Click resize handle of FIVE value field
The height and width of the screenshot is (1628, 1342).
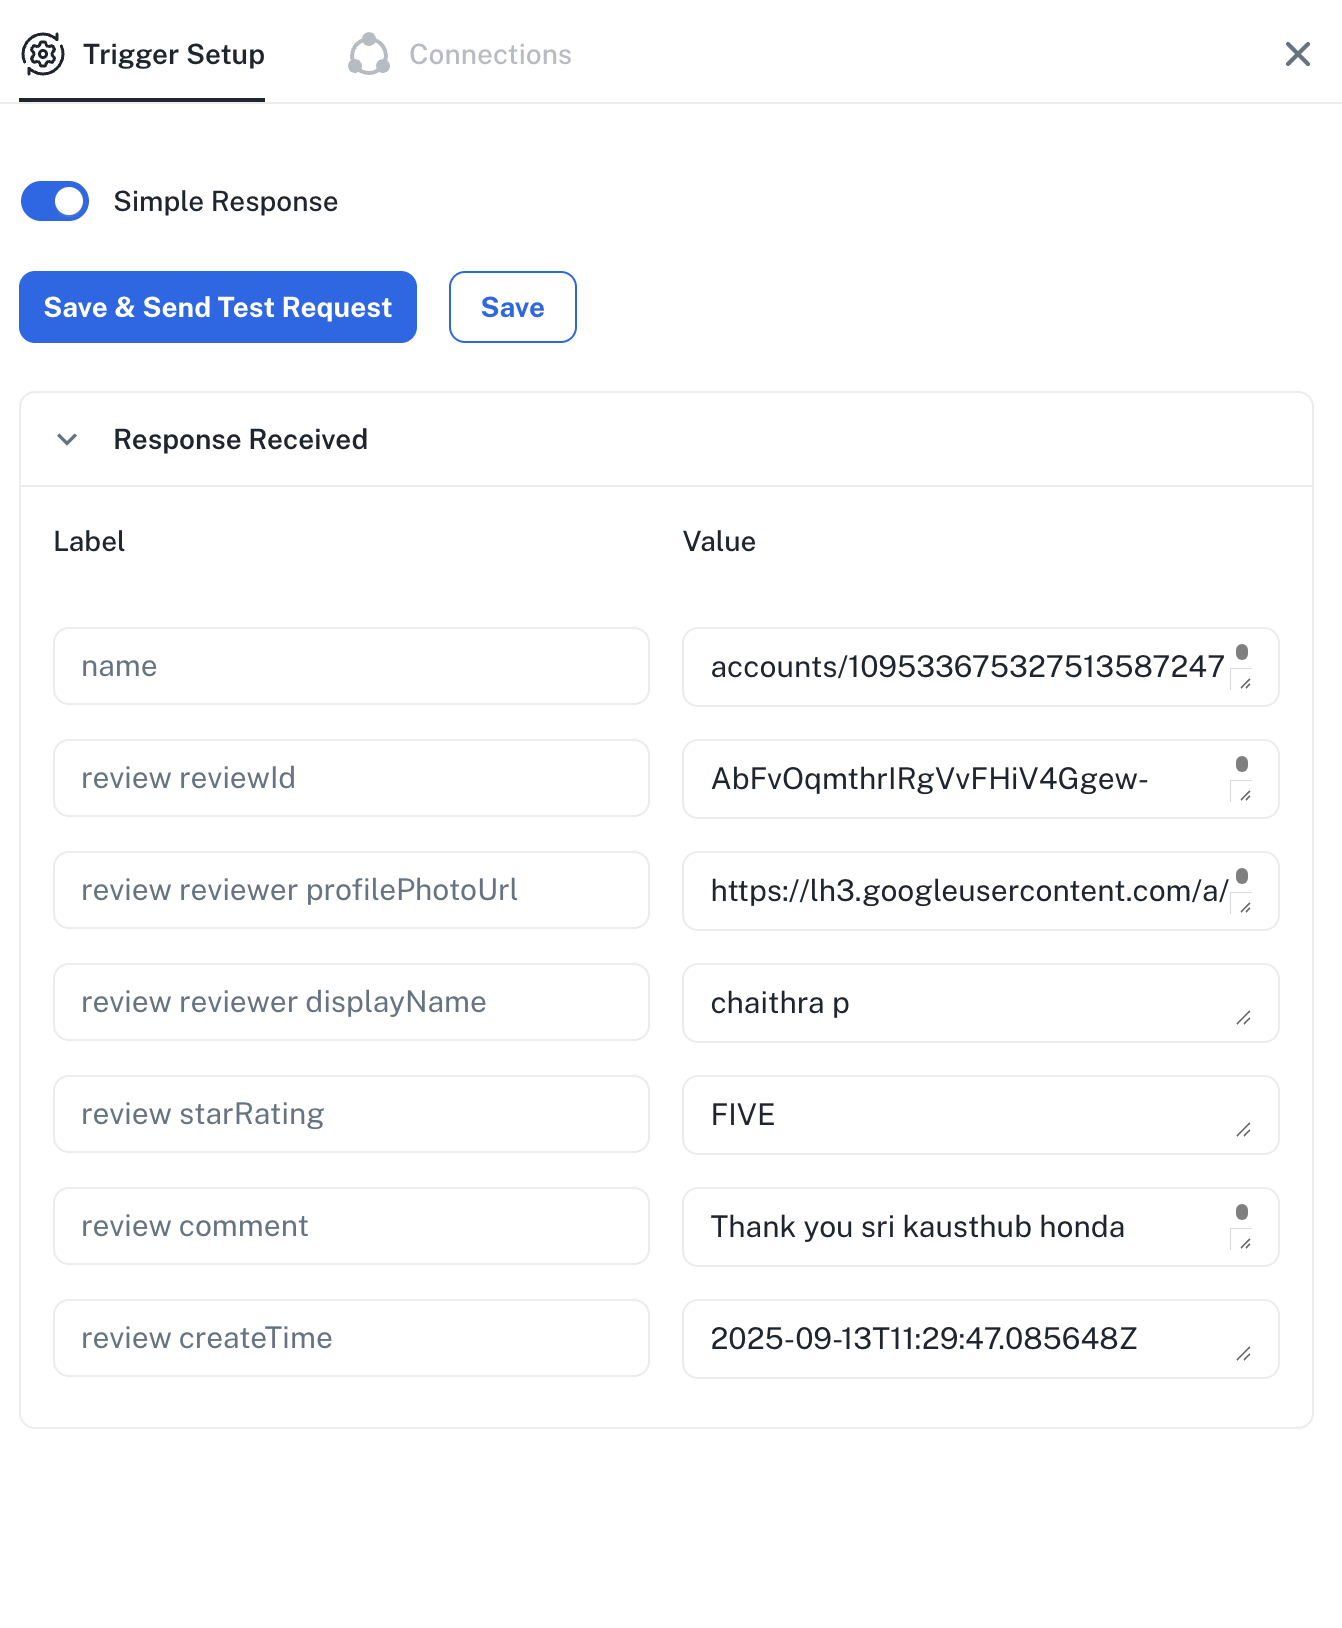tap(1244, 1130)
